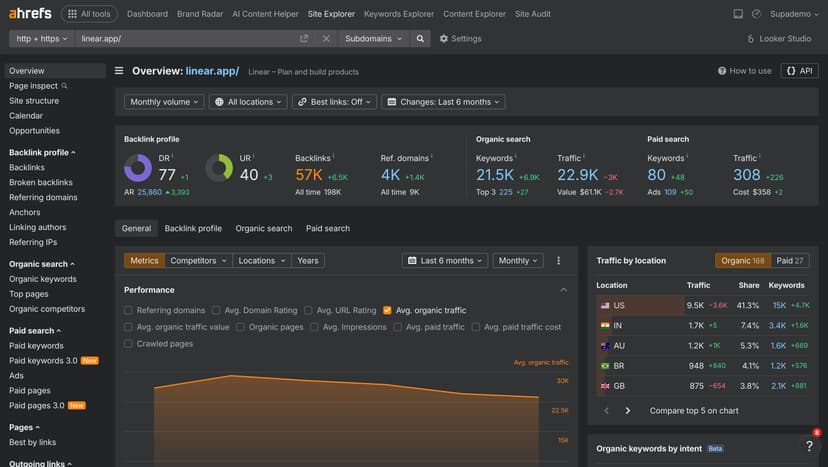Open Monthly volume dropdown

pyautogui.click(x=164, y=102)
